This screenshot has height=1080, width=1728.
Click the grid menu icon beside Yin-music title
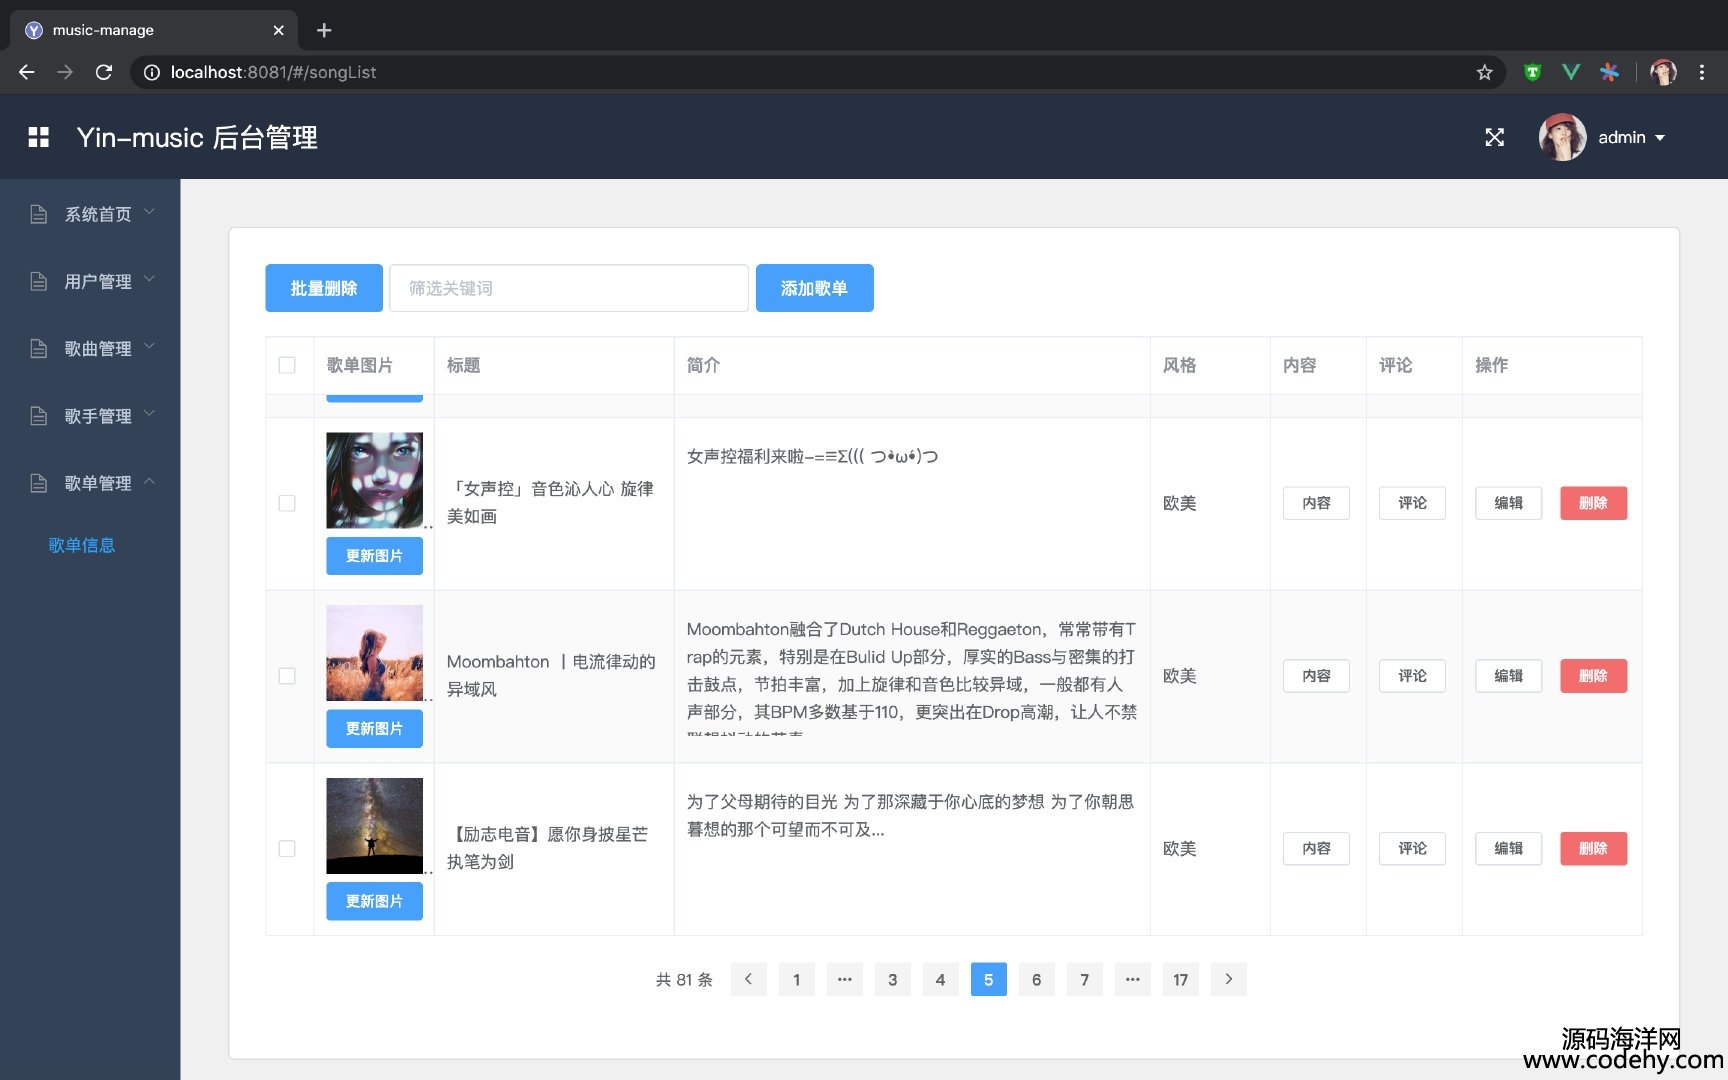(38, 137)
